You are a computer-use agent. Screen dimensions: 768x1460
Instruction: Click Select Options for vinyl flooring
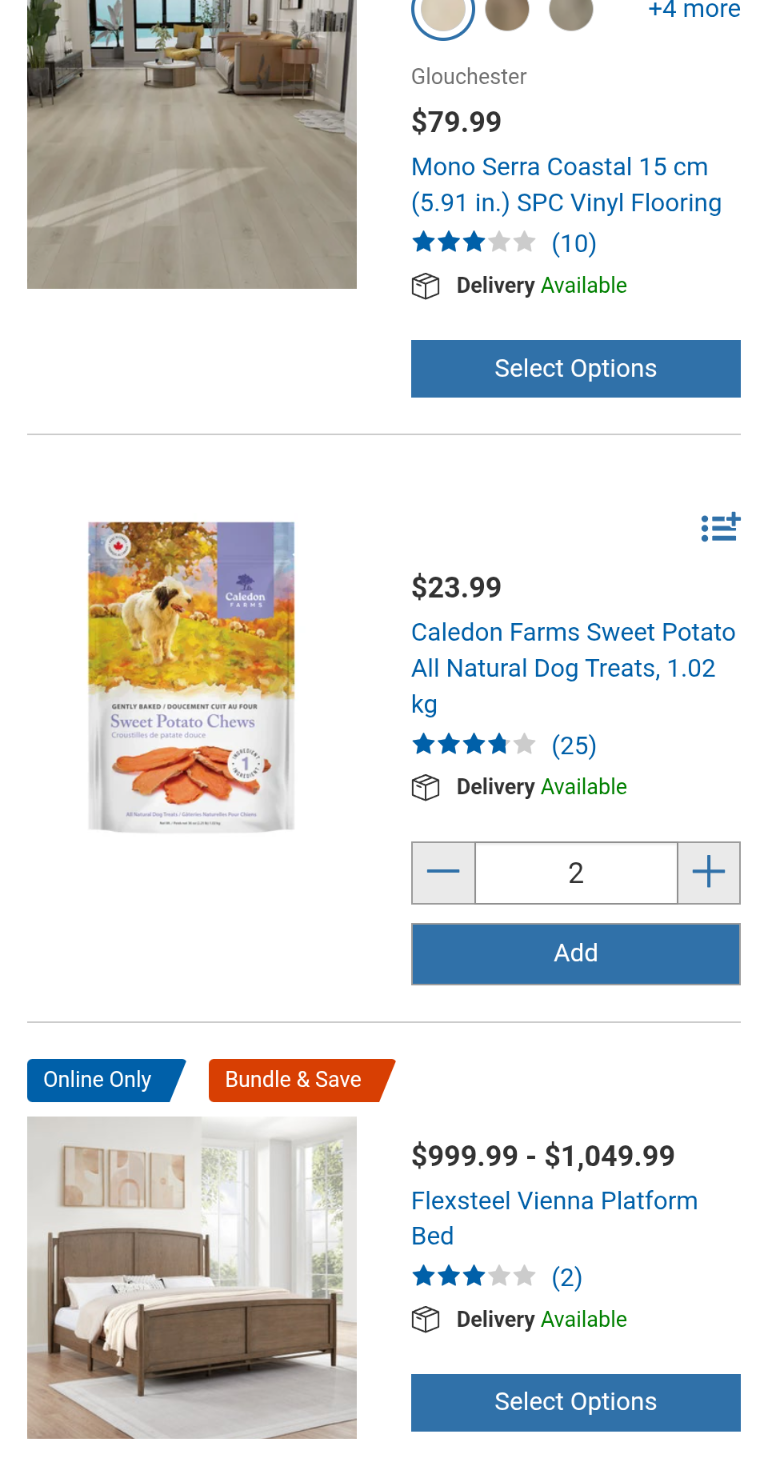[x=576, y=369]
